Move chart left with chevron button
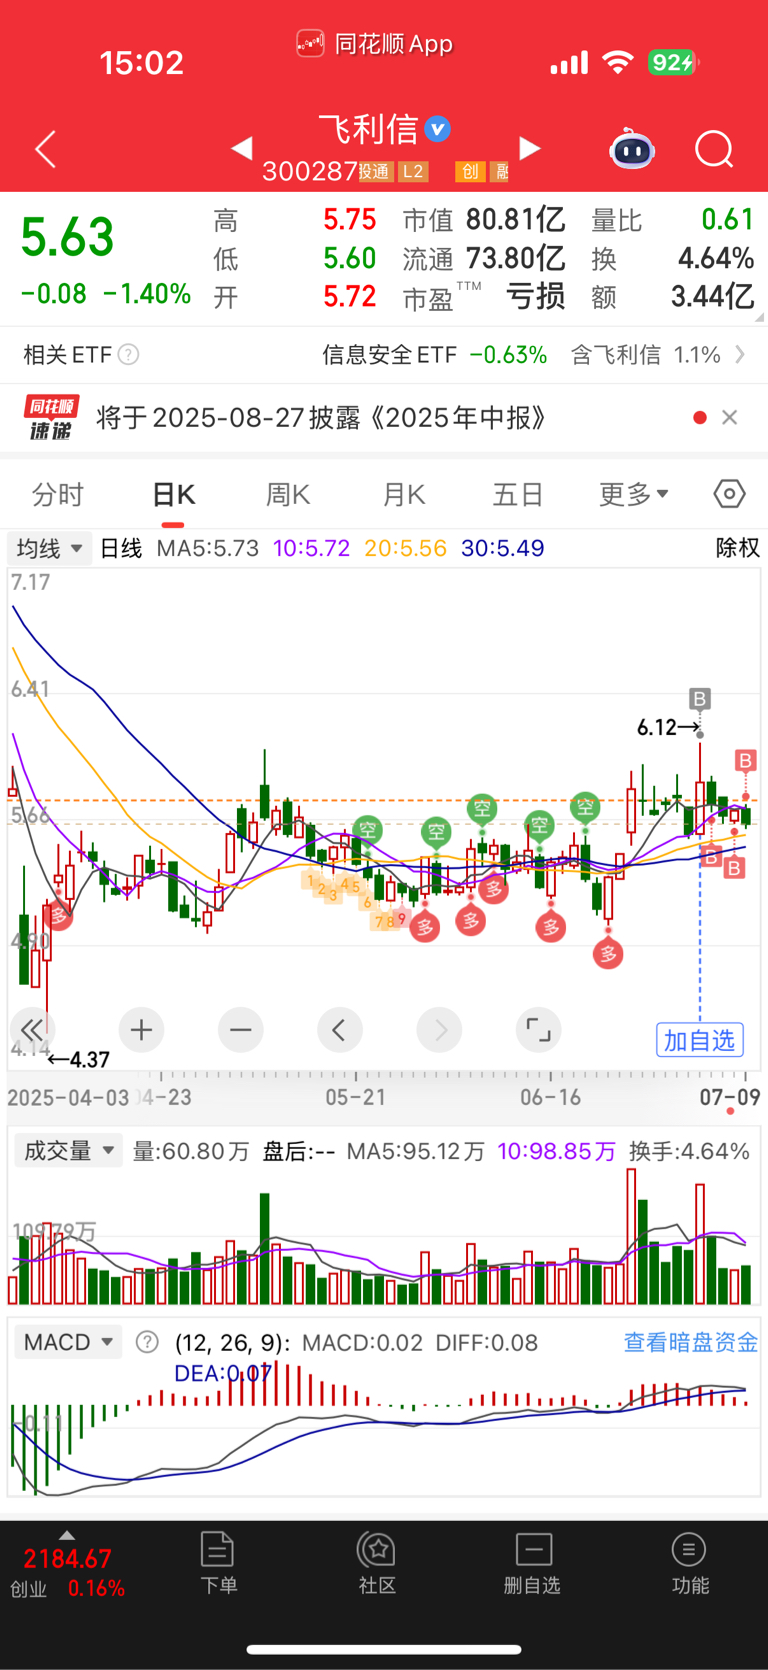The height and width of the screenshot is (1670, 768). tap(340, 1029)
